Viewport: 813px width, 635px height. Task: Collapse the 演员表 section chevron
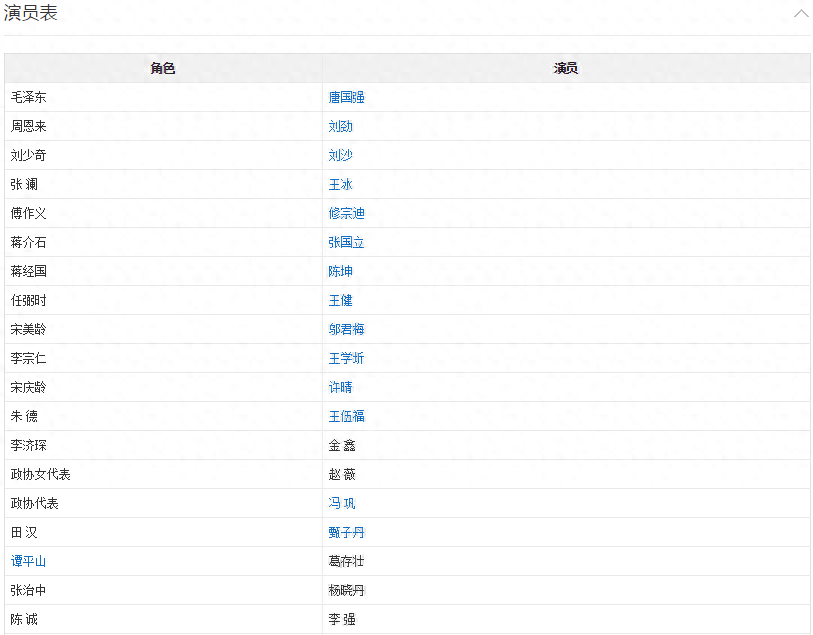click(800, 14)
